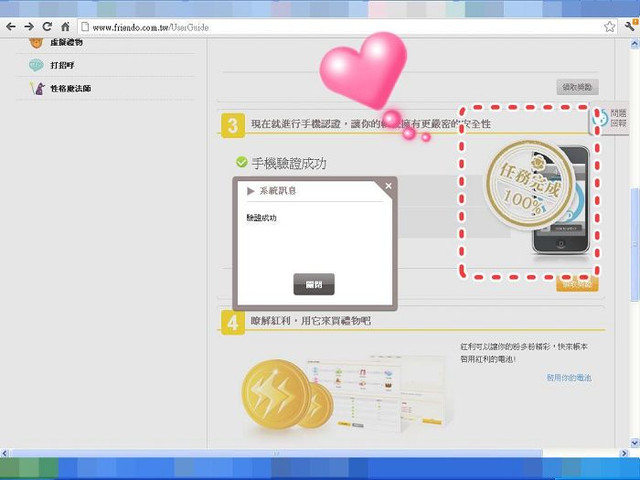This screenshot has width=640, height=480.
Task: Close system message dialog with X
Action: 388,186
